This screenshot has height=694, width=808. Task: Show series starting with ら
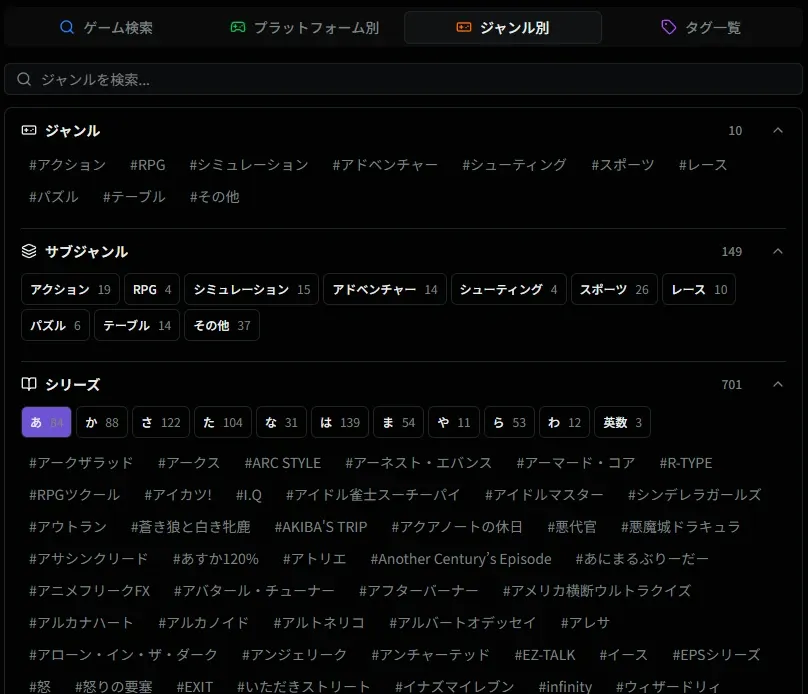[509, 422]
